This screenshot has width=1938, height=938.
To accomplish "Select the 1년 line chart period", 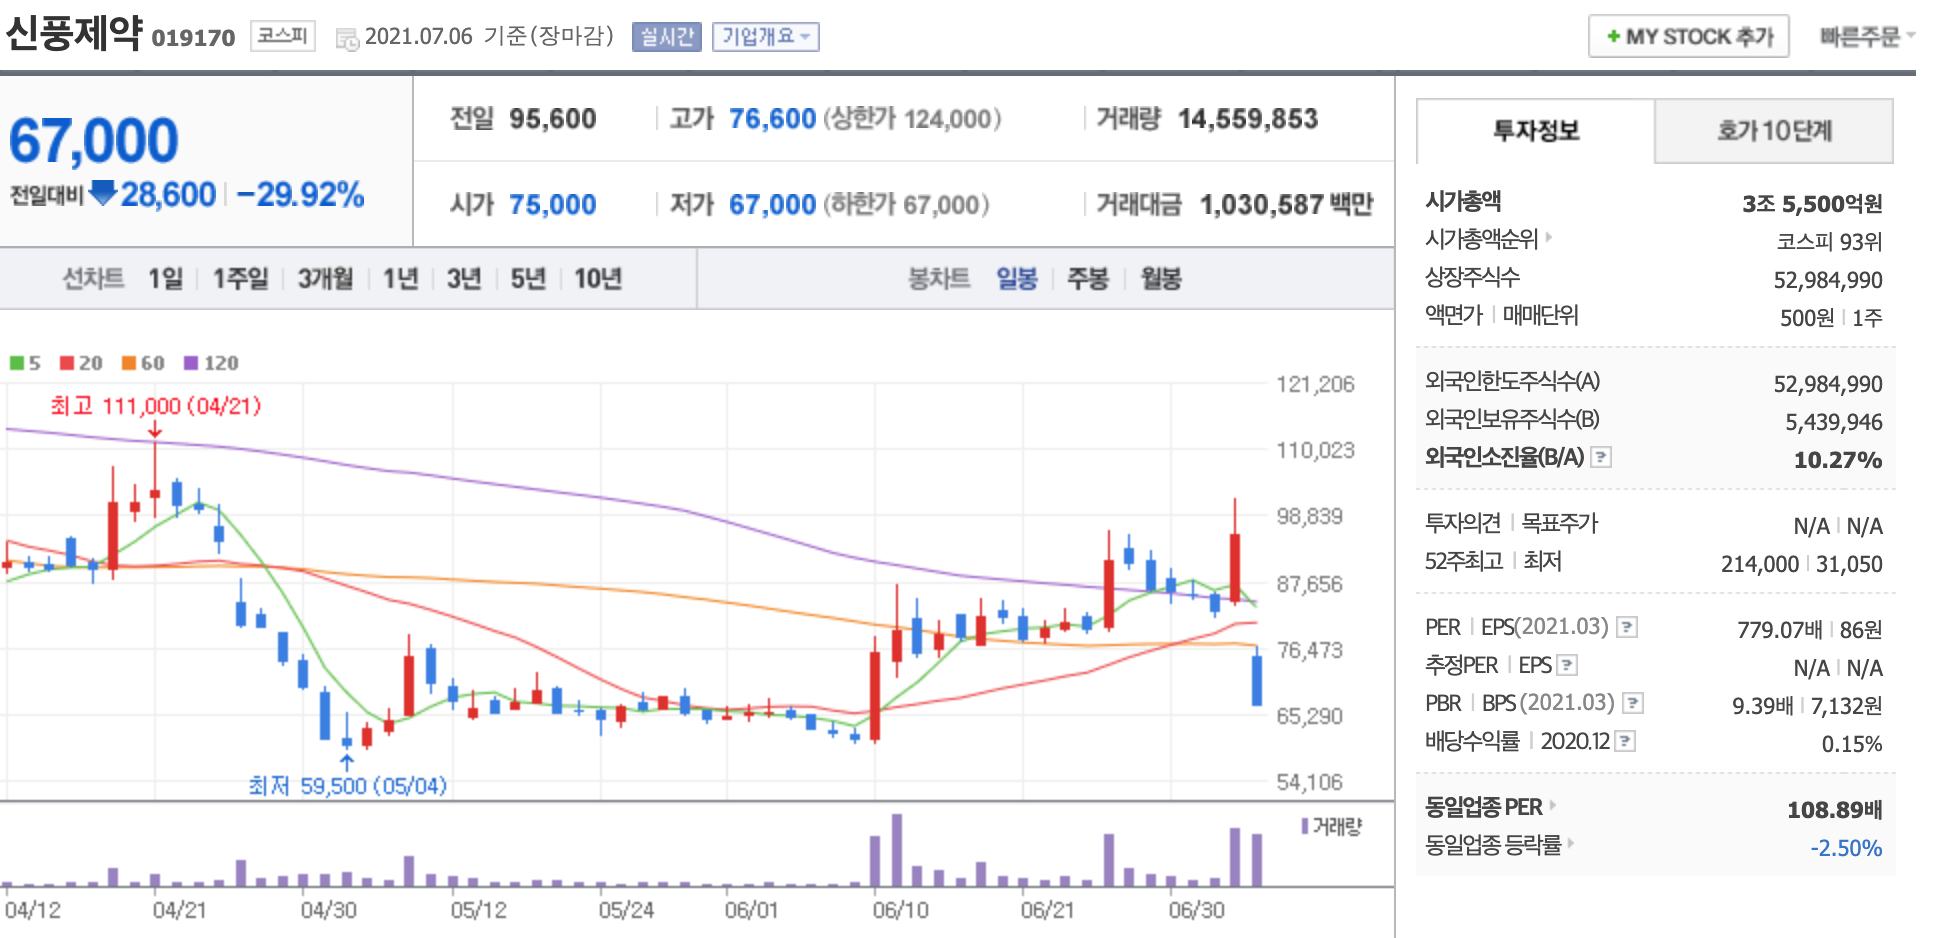I will tap(401, 278).
